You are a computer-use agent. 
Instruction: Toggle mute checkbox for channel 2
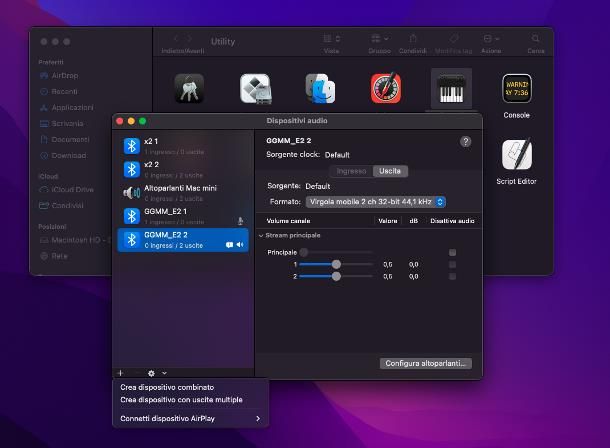coord(452,276)
